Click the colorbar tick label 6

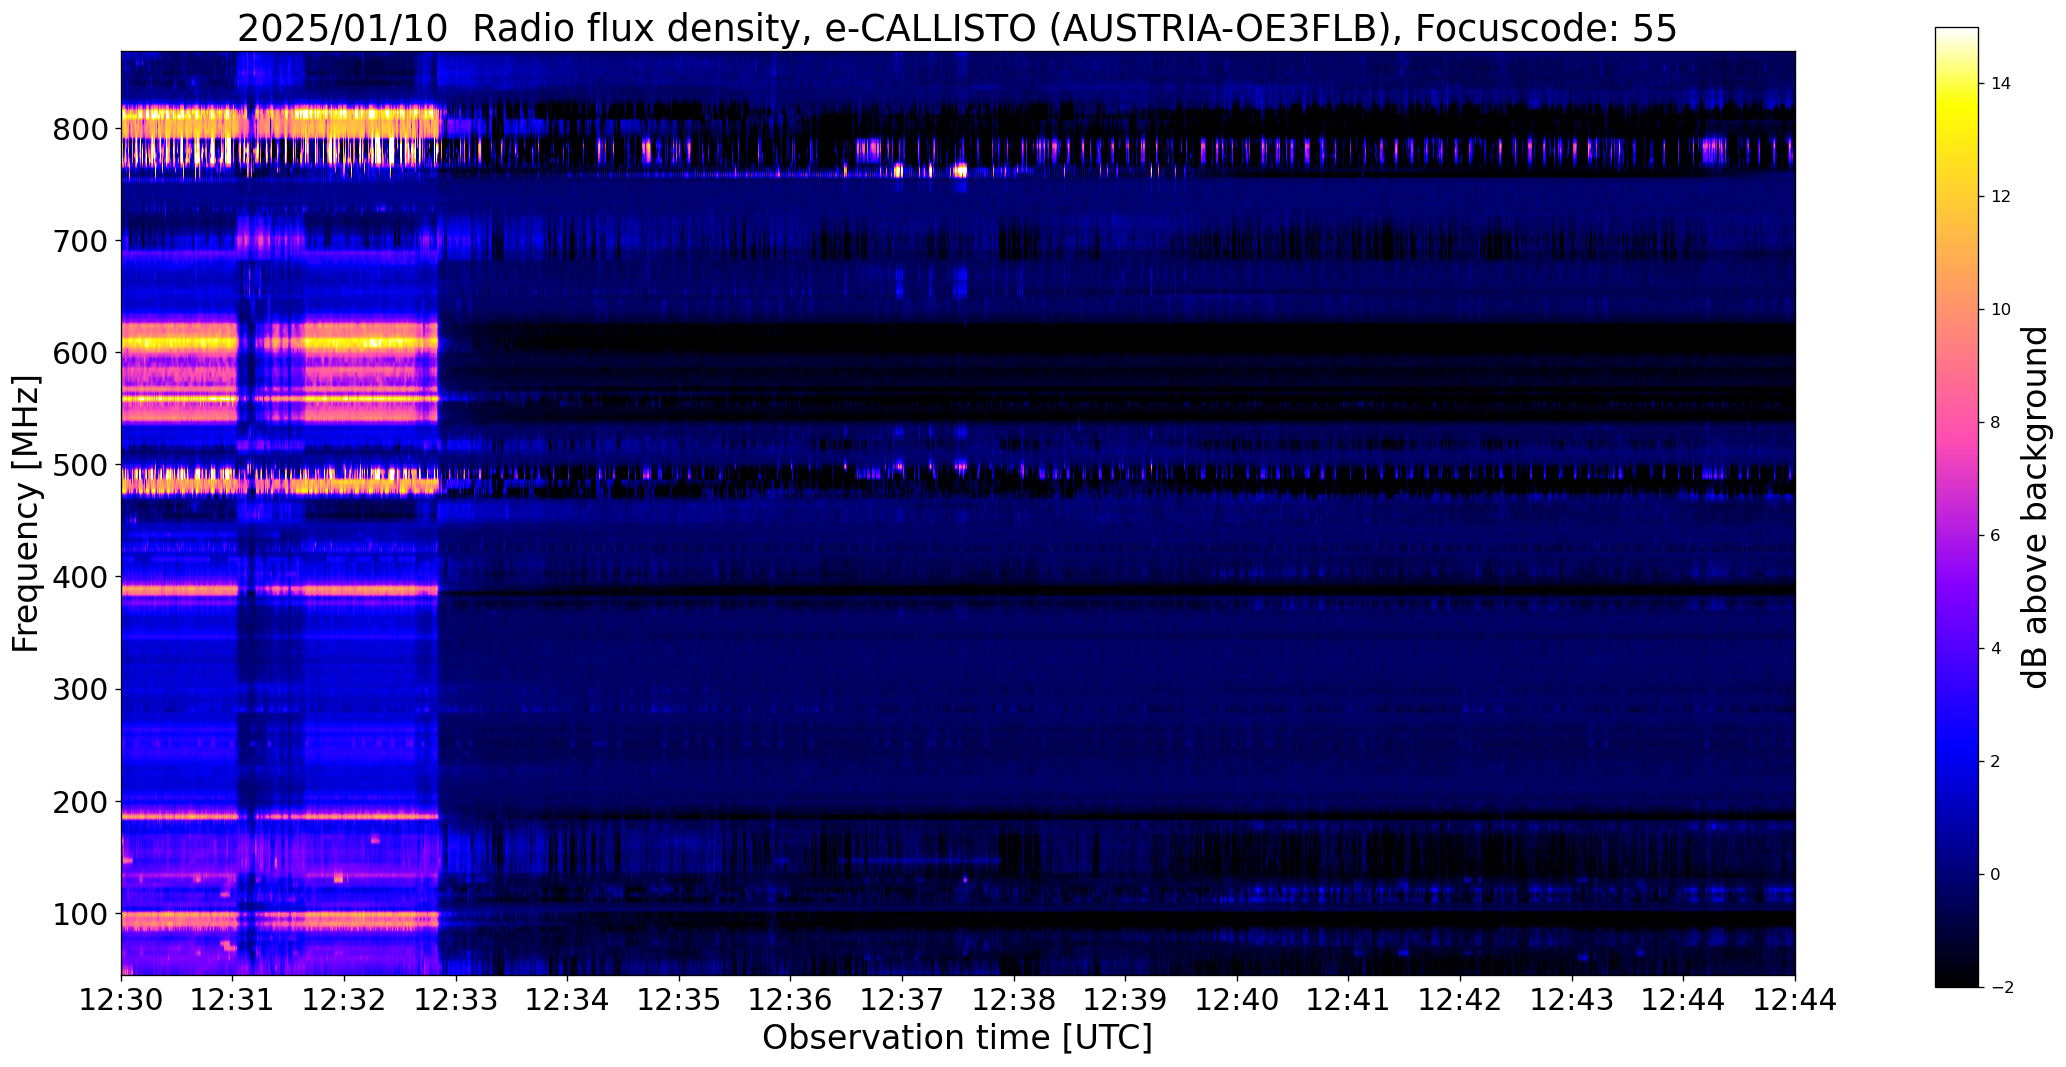click(1996, 536)
